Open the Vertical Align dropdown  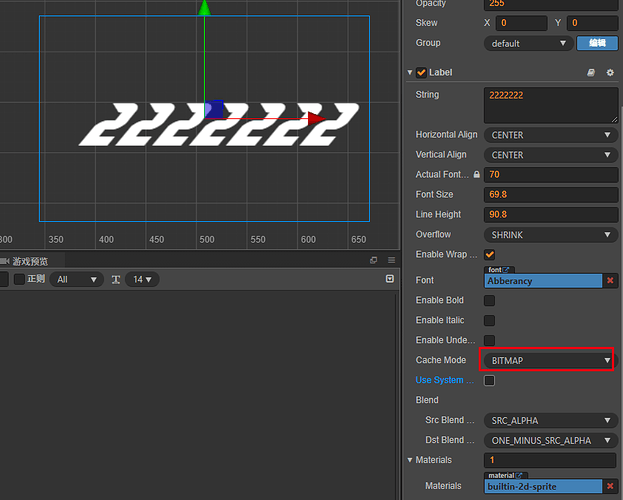tap(551, 155)
